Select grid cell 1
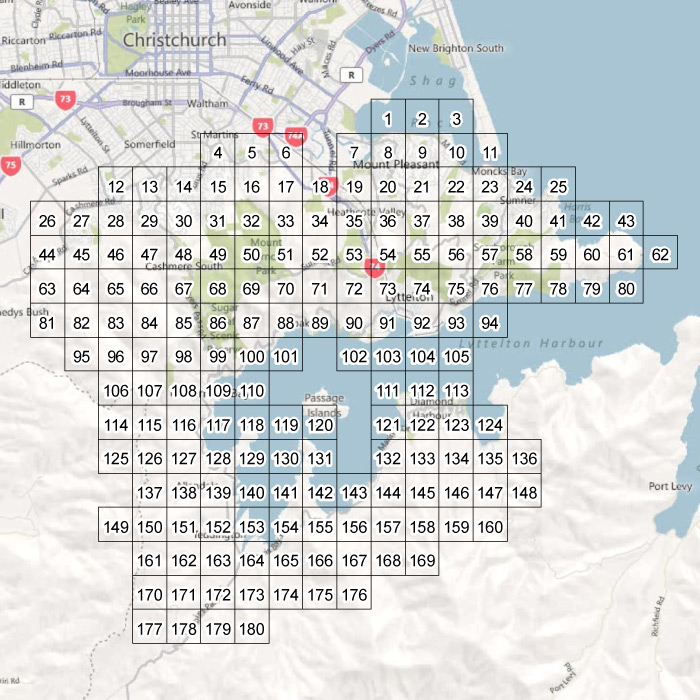Screen dimensions: 700x700 point(388,117)
